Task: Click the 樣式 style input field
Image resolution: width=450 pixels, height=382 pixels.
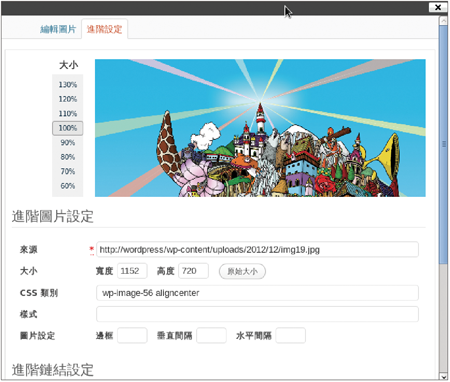Action: click(x=257, y=314)
